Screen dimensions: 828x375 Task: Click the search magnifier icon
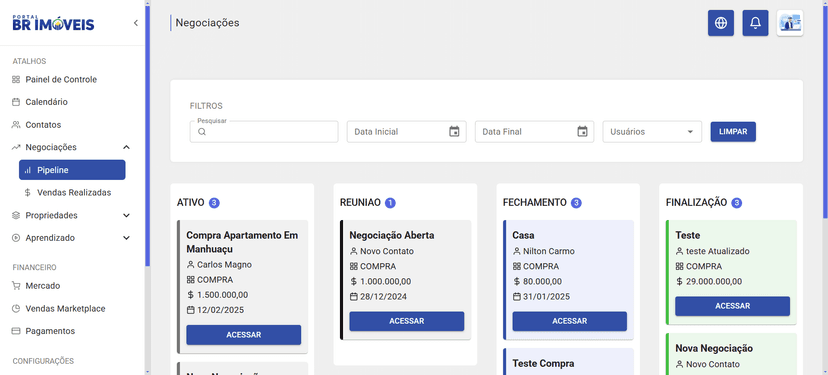point(202,132)
